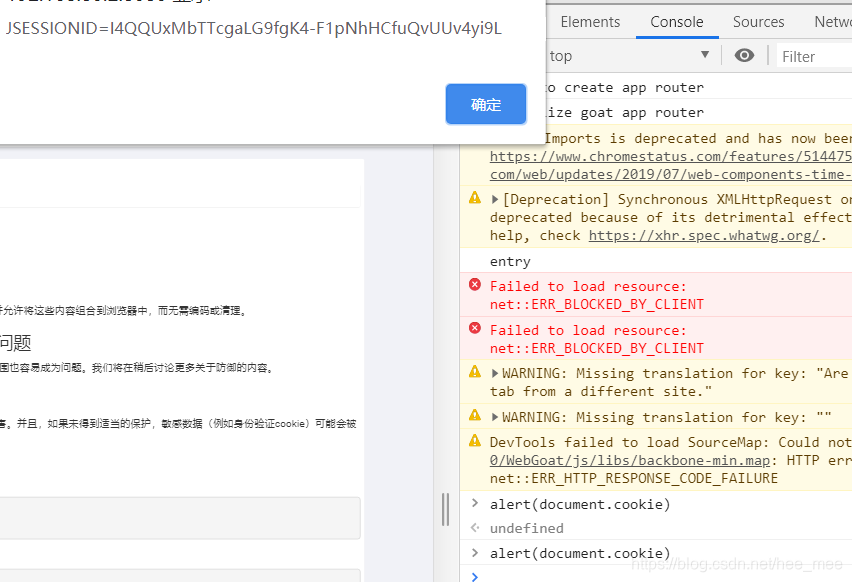Viewport: 852px width, 582px height.
Task: Expand the Deprecation Synchronous XMLHttpRequest warning
Action: click(494, 199)
